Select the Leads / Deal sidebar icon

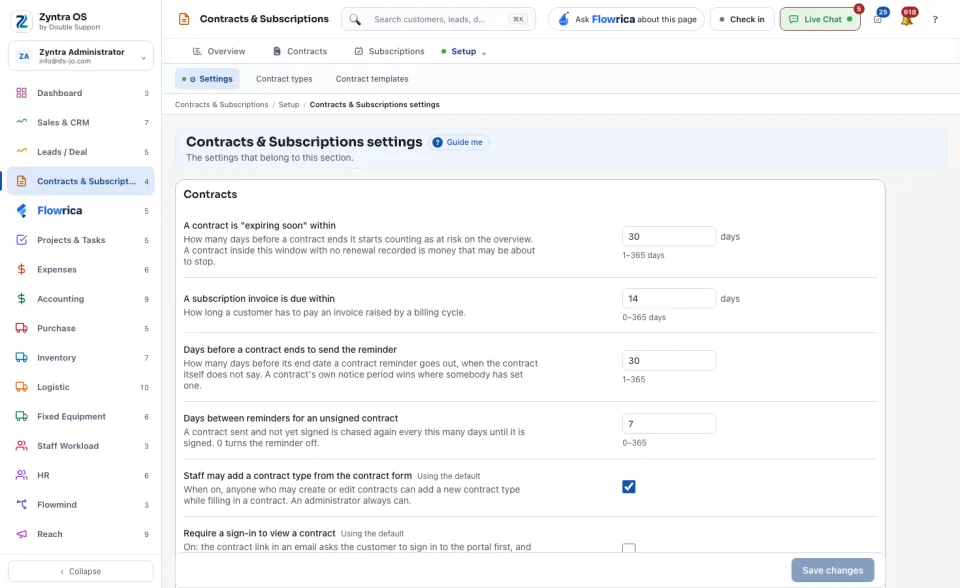pyautogui.click(x=21, y=151)
